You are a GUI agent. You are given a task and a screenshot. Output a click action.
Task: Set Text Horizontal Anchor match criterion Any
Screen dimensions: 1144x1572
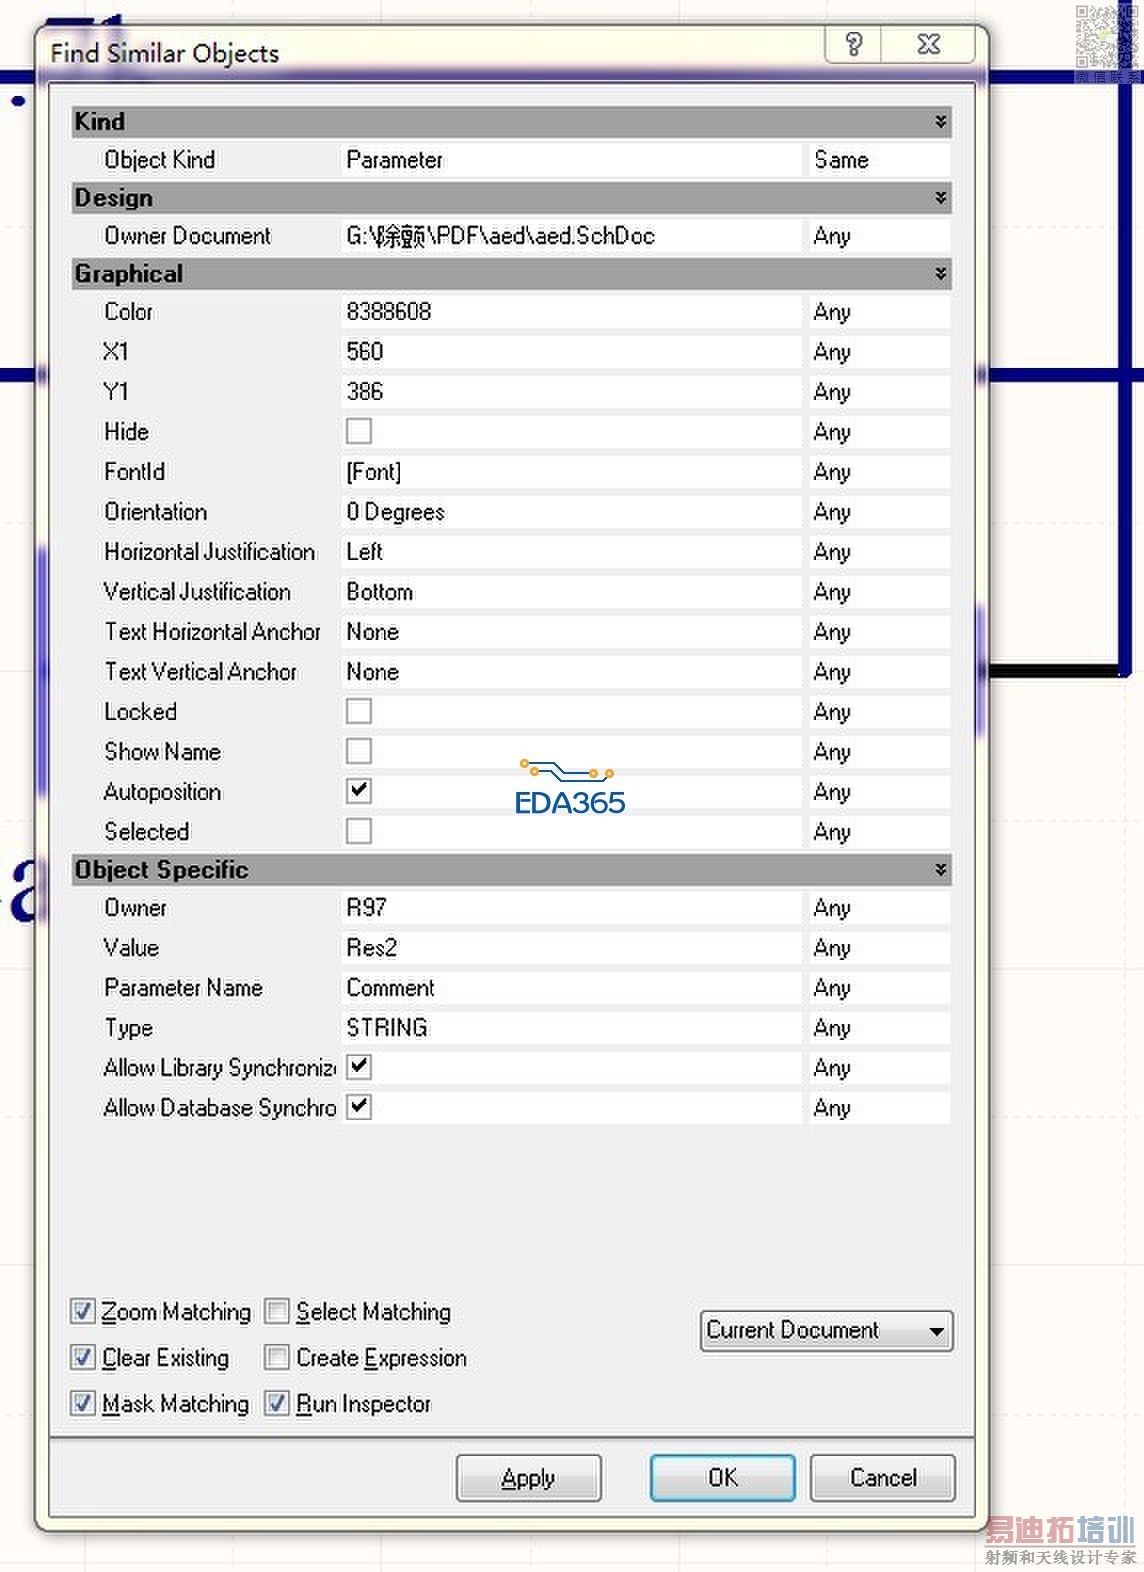pyautogui.click(x=878, y=632)
